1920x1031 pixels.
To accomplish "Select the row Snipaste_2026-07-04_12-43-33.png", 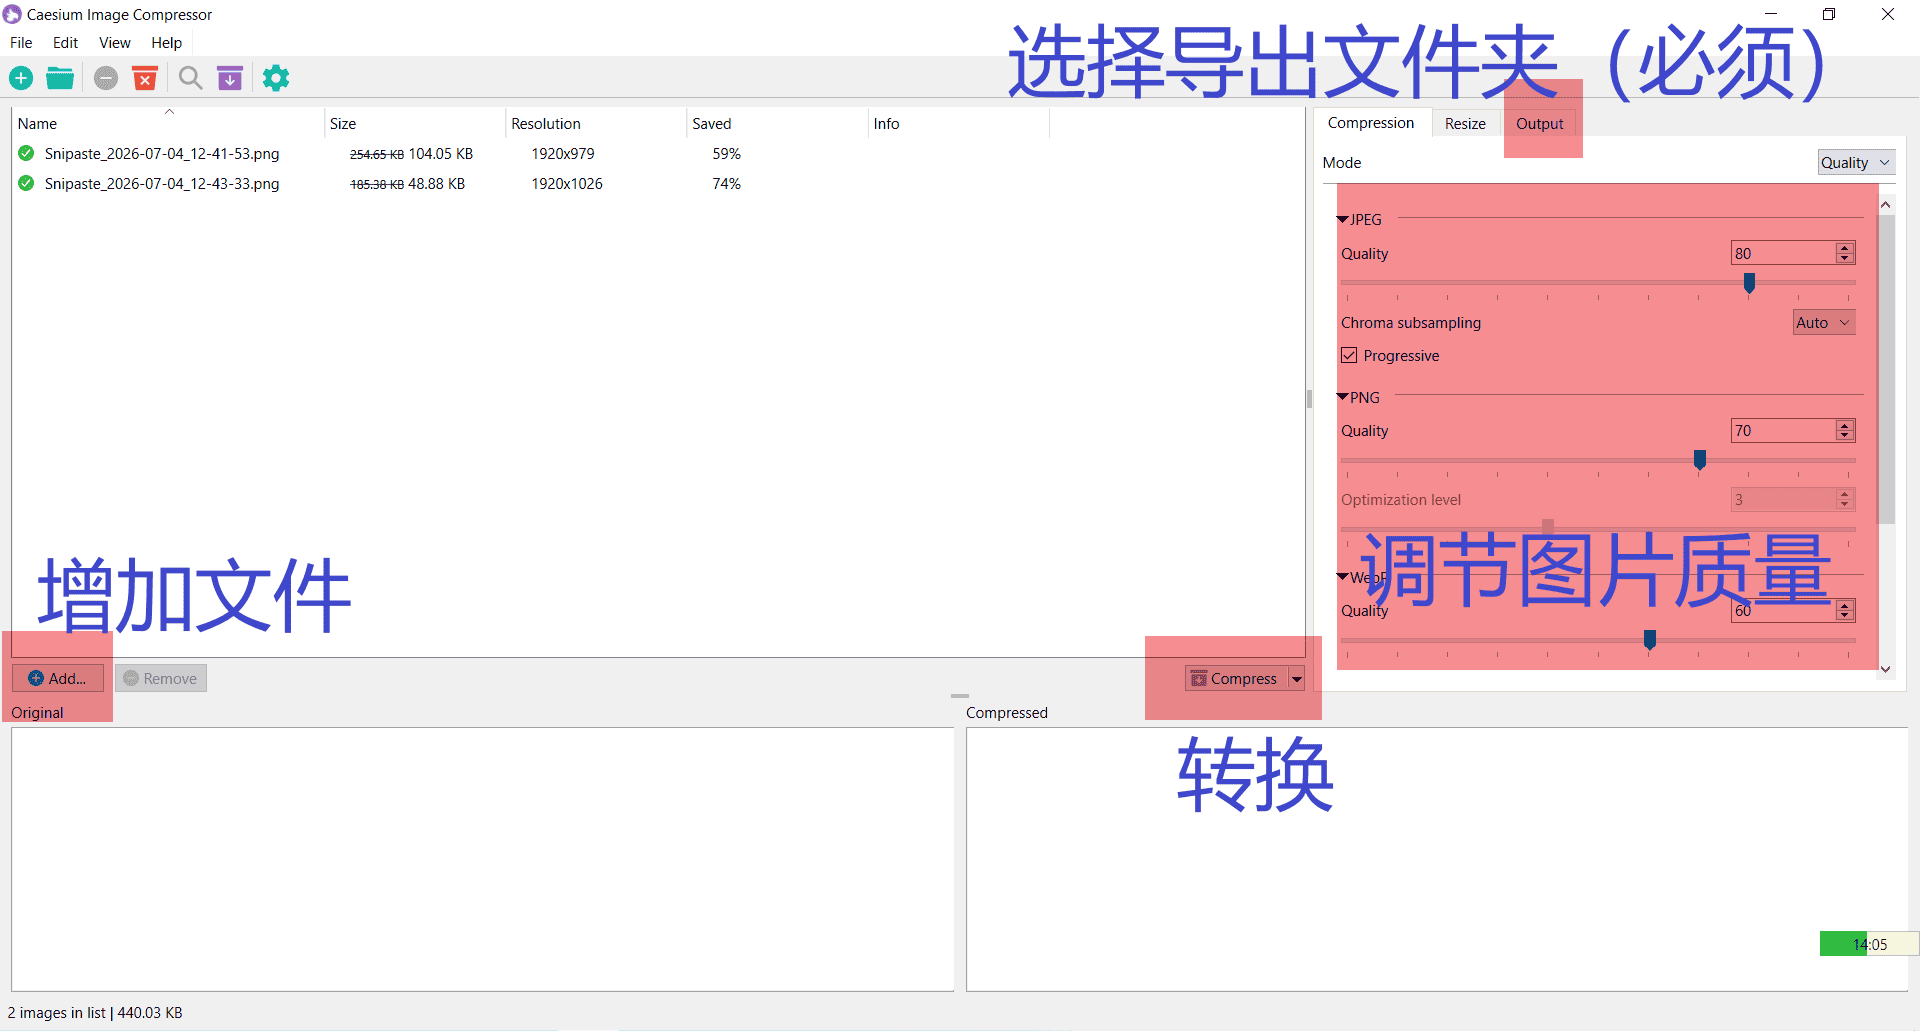I will tap(658, 183).
